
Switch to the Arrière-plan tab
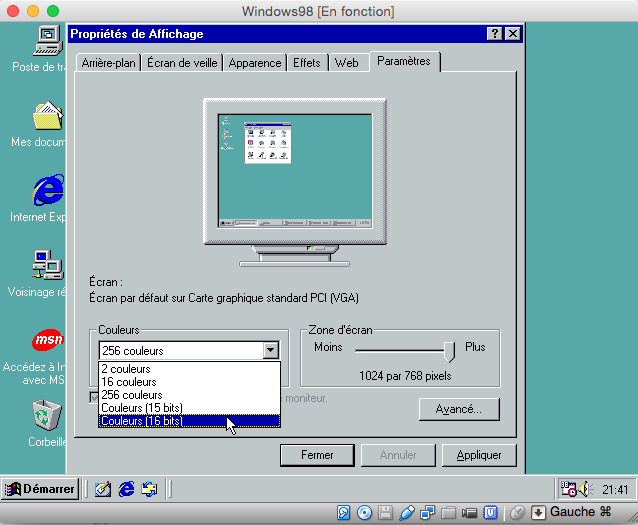[108, 63]
